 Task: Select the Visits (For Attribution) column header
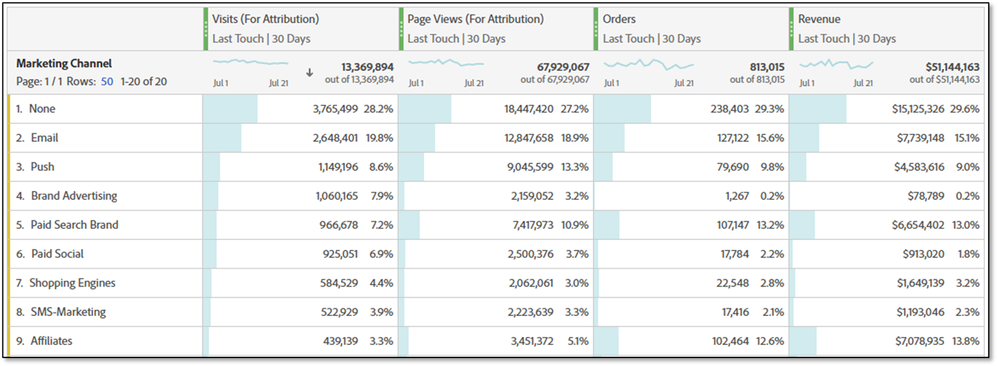[x=265, y=19]
